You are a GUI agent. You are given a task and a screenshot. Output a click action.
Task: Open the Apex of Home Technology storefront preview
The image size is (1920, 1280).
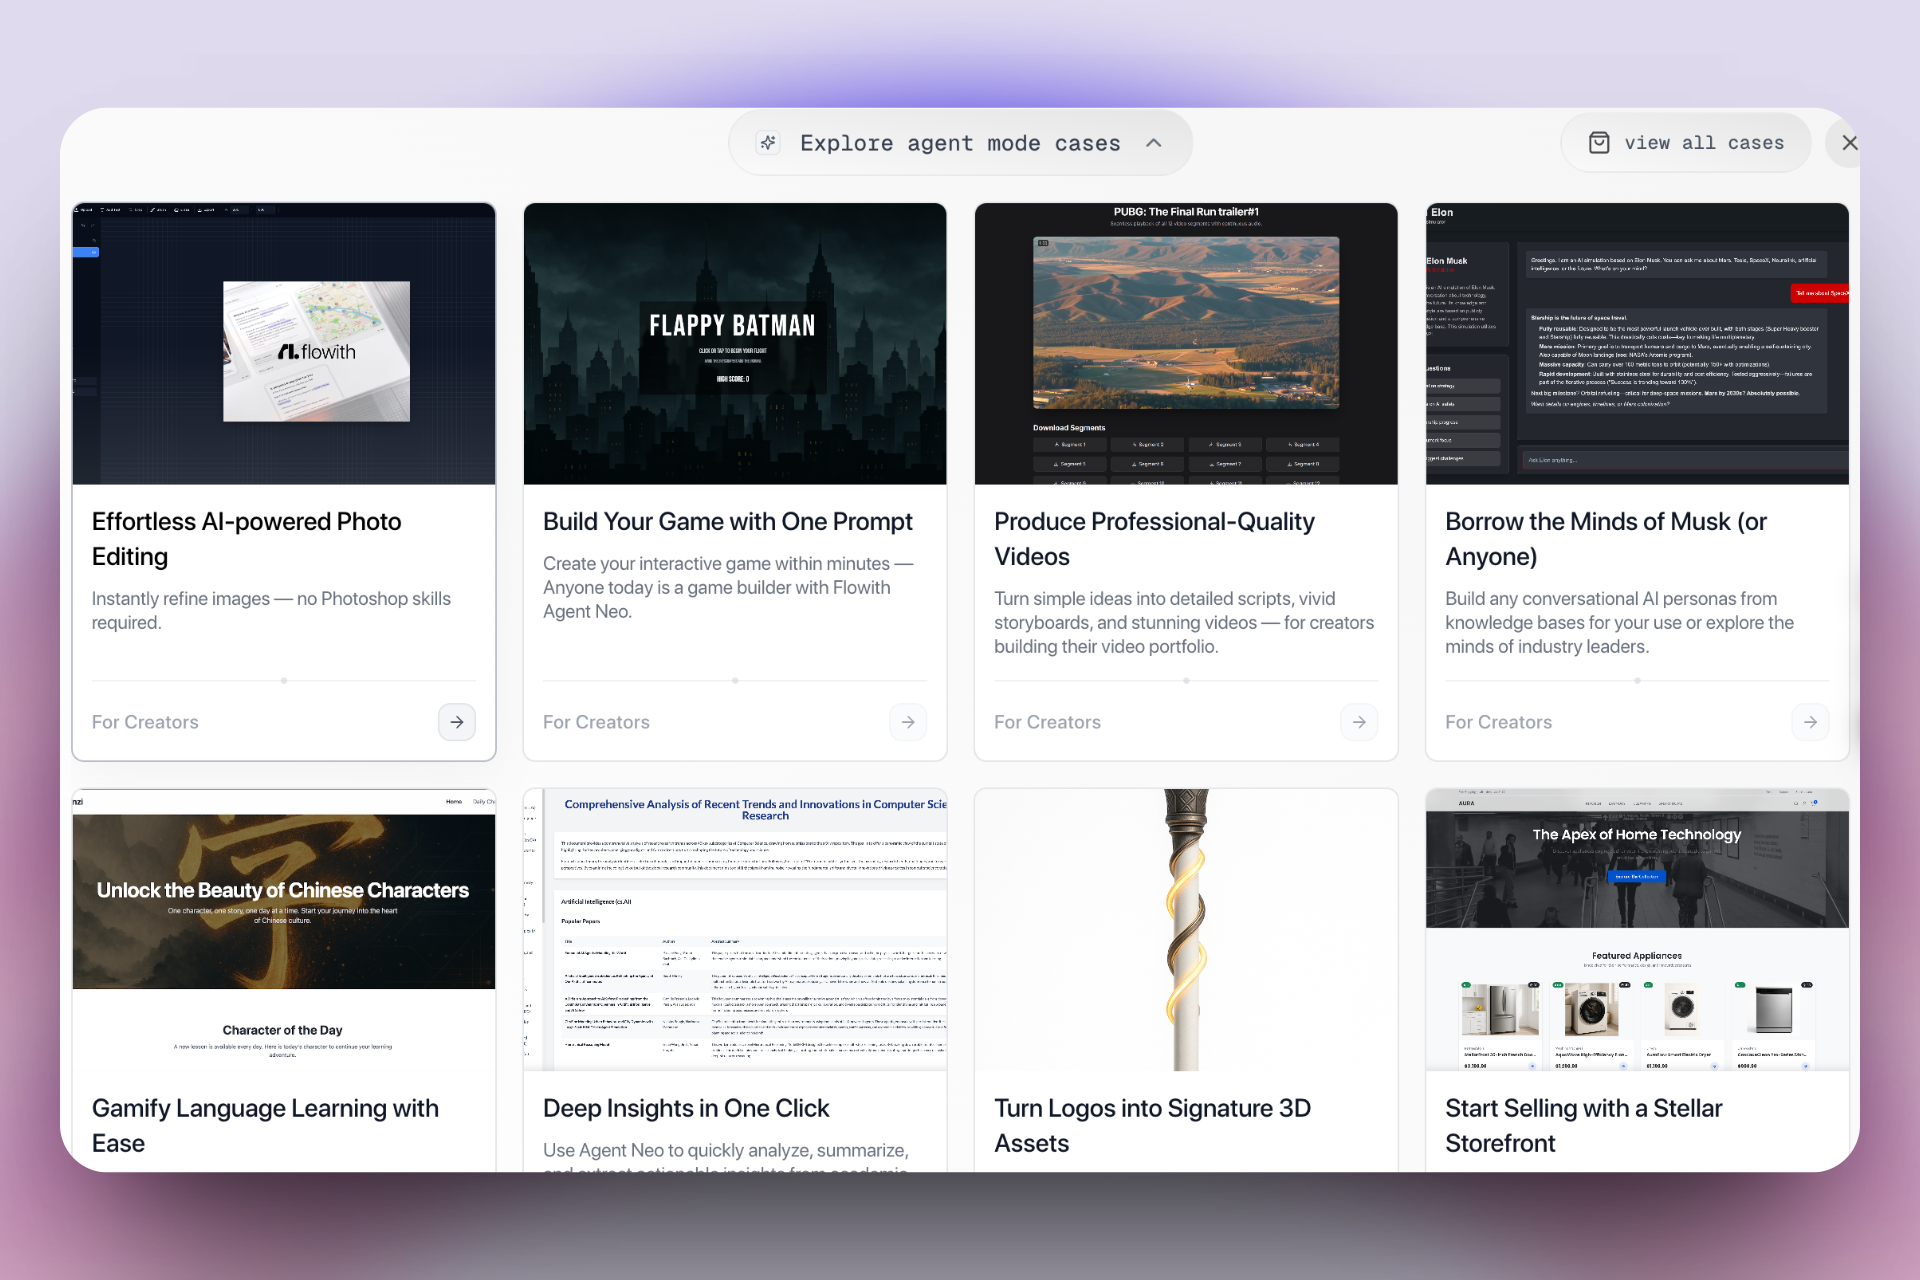(x=1637, y=928)
